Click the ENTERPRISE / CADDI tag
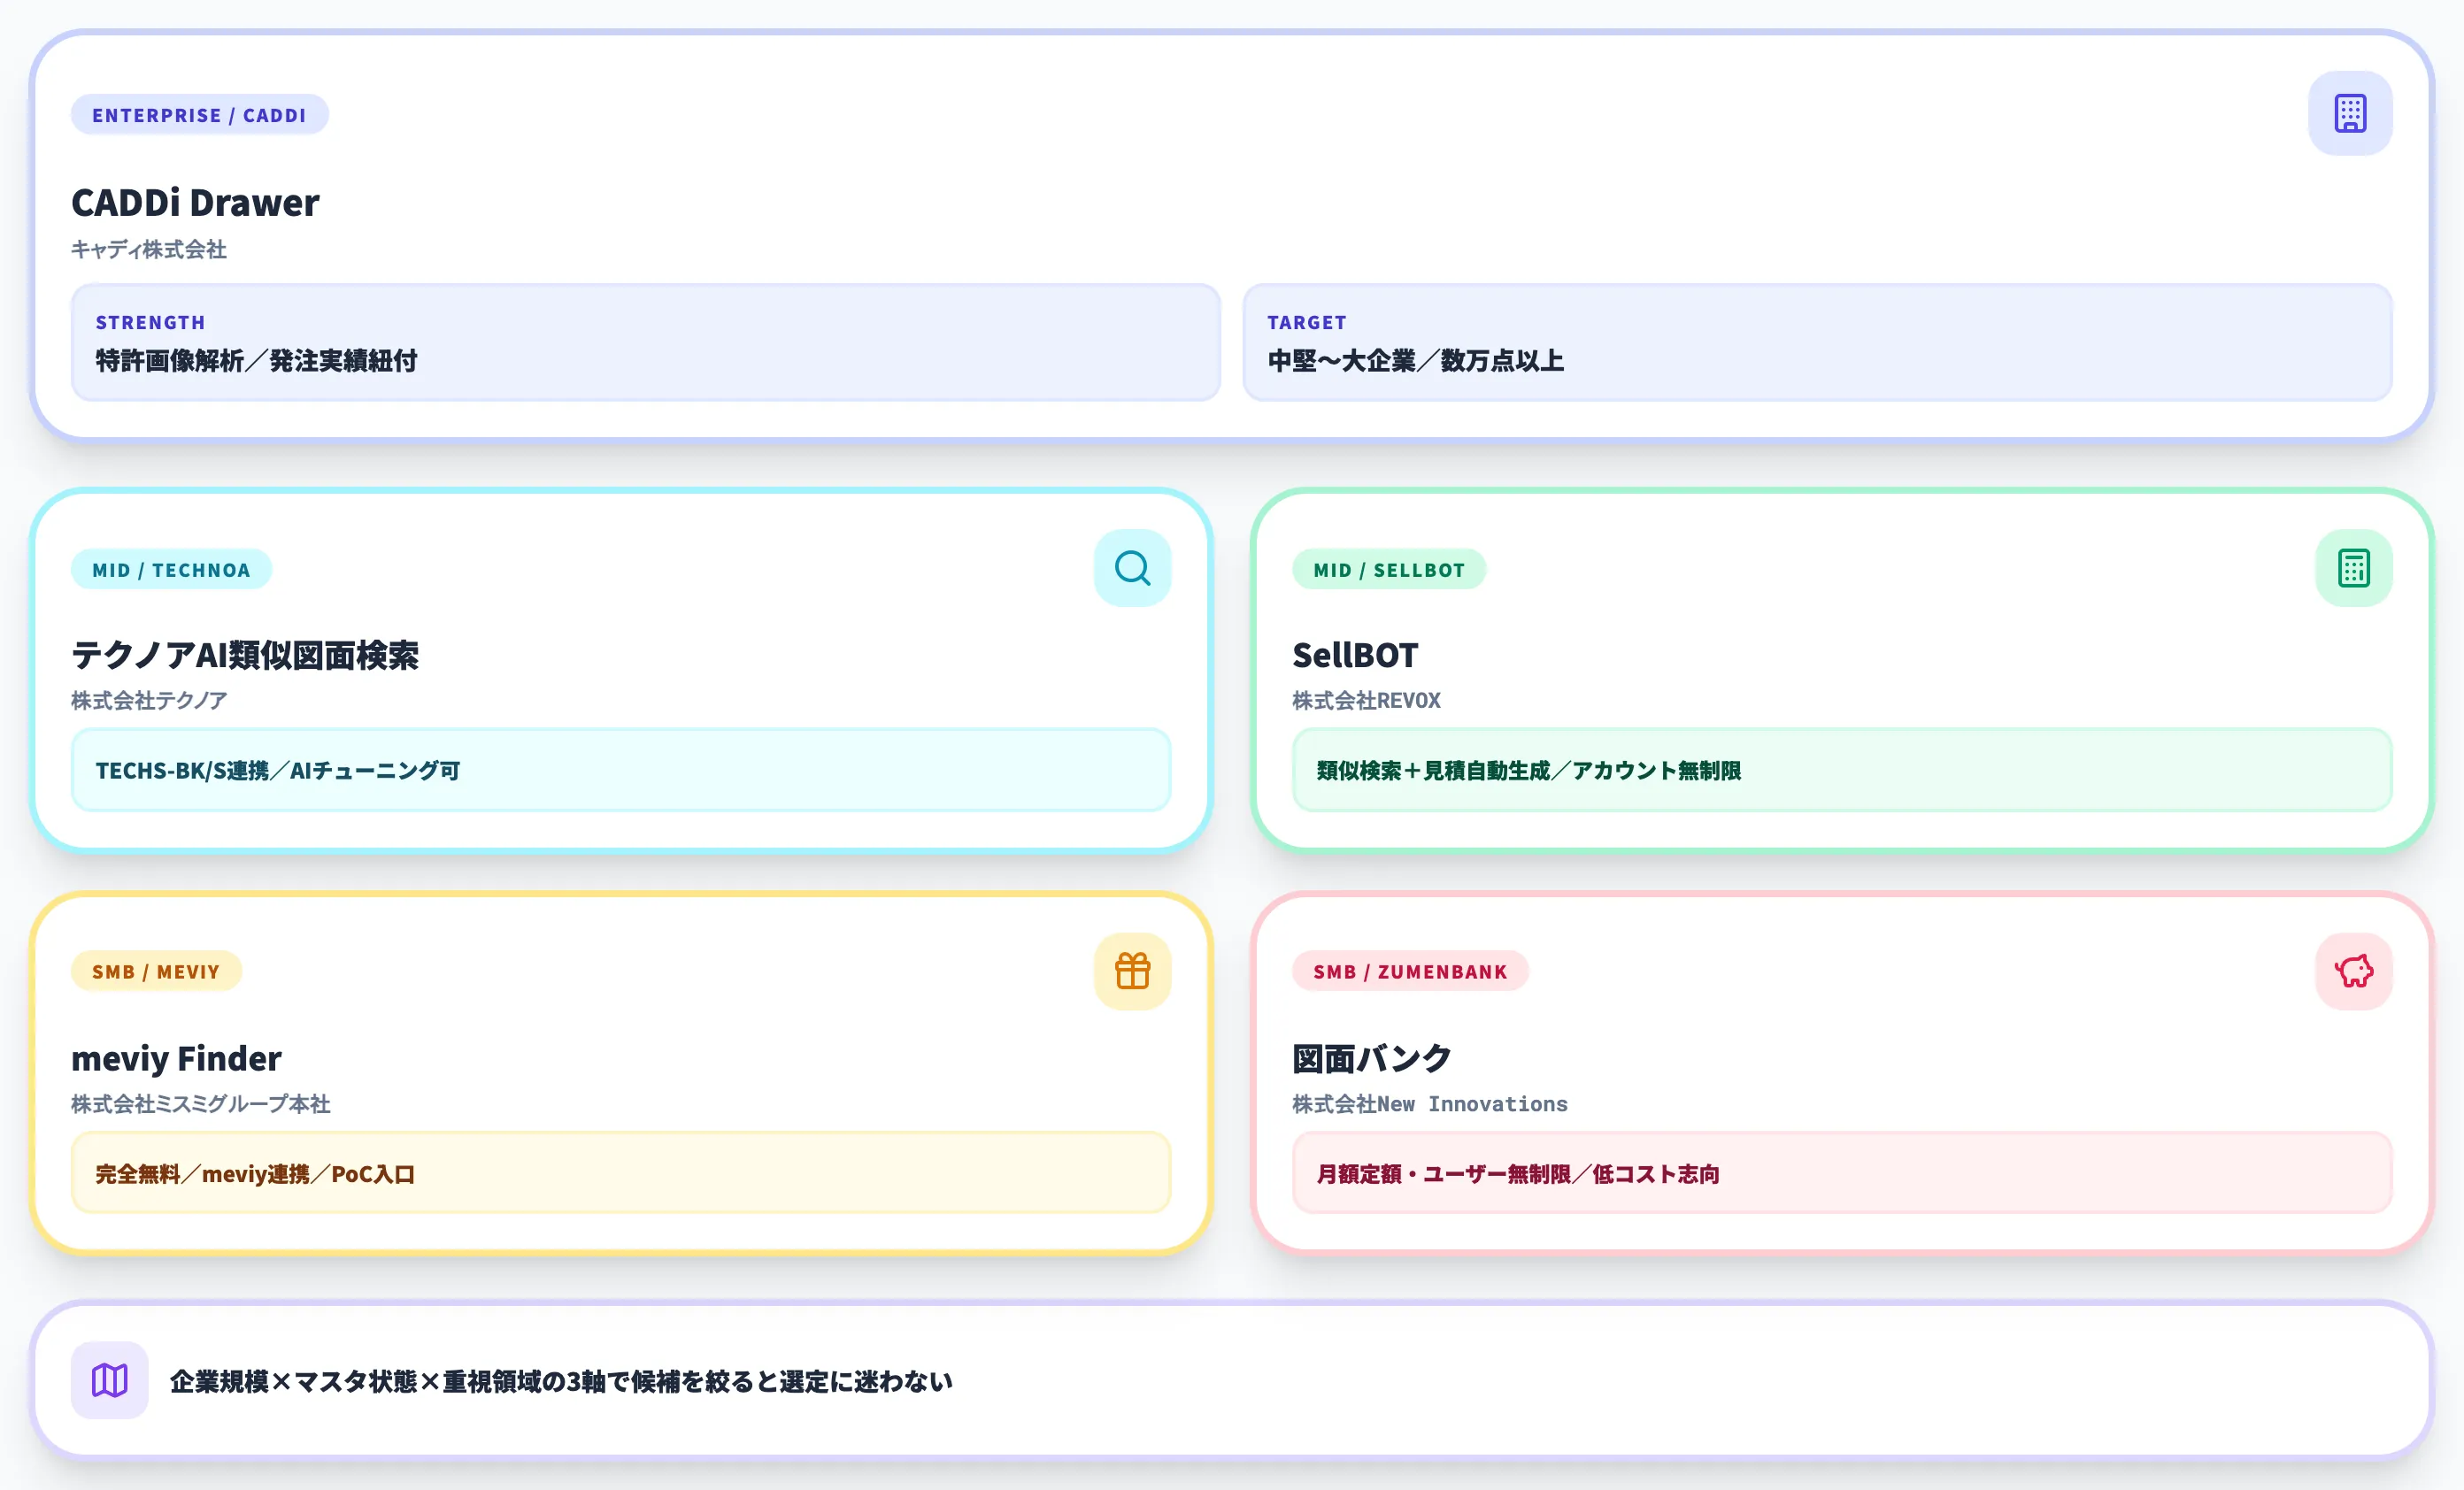Viewport: 2464px width, 1490px height. [x=199, y=115]
